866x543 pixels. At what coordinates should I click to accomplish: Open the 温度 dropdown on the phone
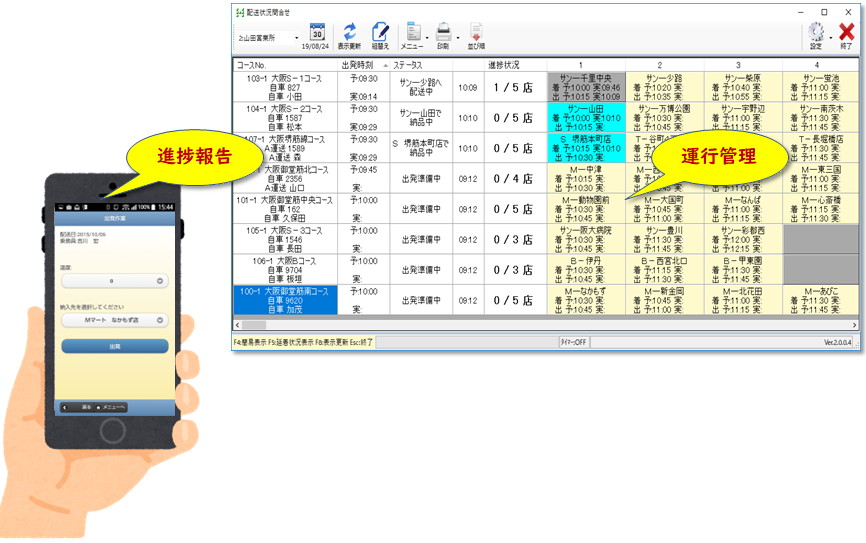tap(114, 282)
